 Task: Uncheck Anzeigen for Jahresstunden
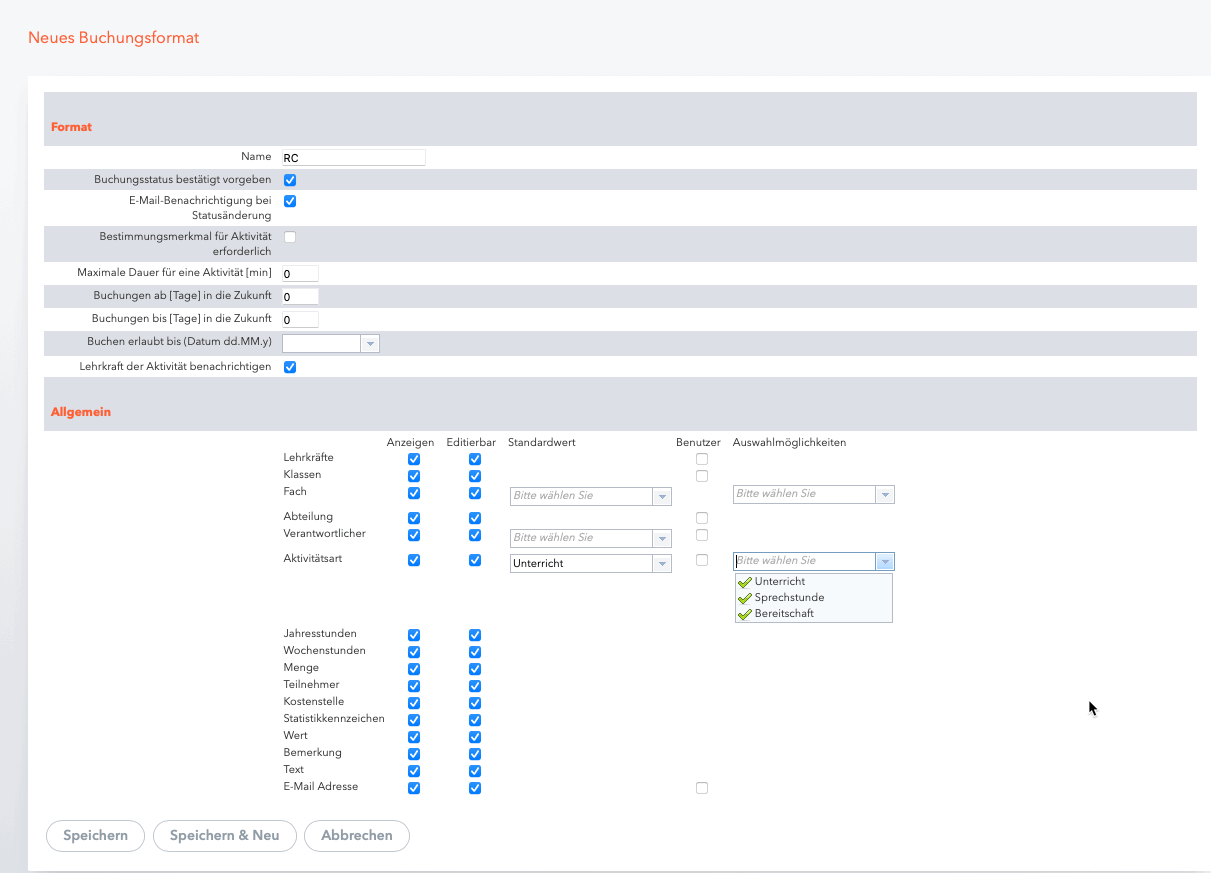(x=414, y=635)
